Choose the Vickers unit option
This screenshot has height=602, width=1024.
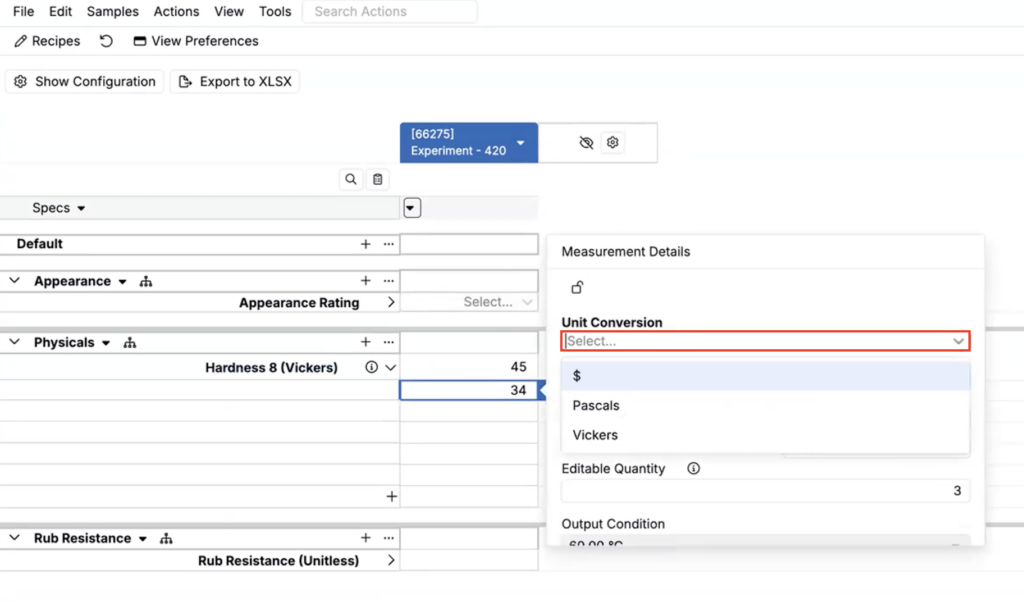[765, 435]
